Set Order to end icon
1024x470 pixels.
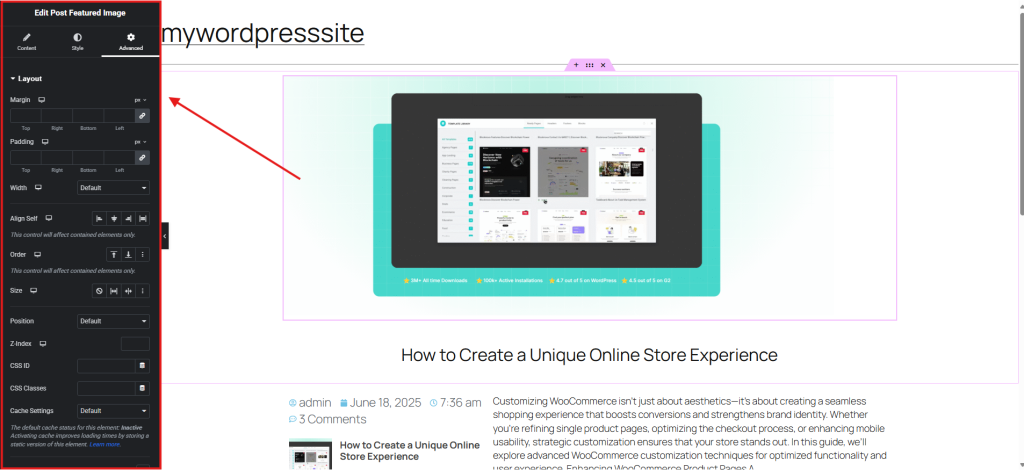[x=128, y=255]
